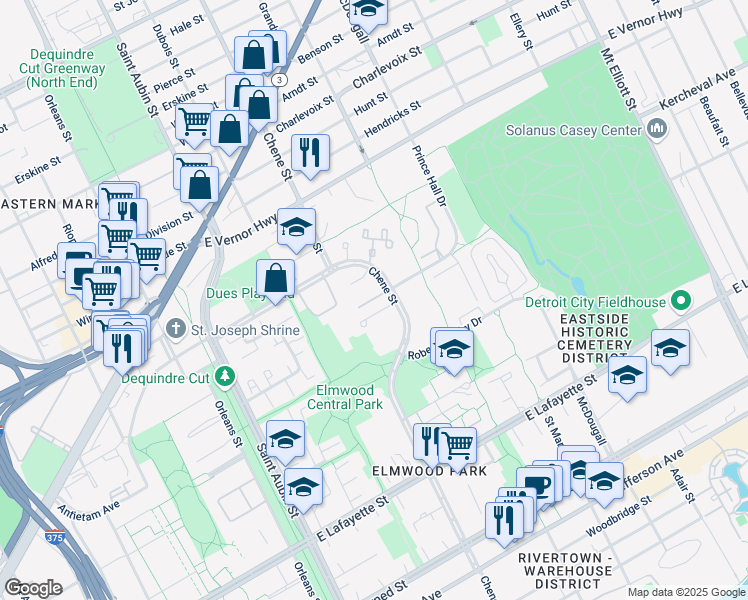Select the Detroit City Fieldhouse text label
The image size is (748, 600).
[595, 302]
